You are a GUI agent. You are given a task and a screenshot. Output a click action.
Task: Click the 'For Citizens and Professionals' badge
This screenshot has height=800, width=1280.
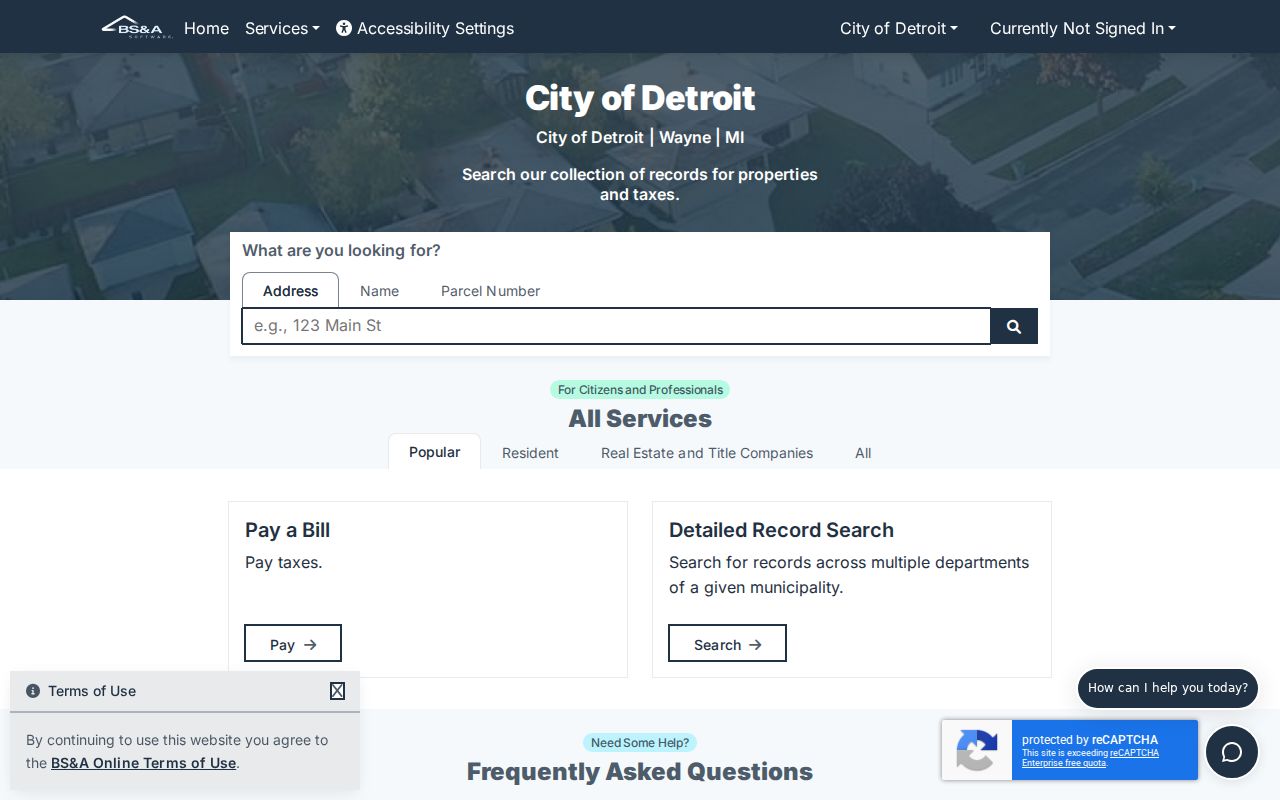[640, 390]
